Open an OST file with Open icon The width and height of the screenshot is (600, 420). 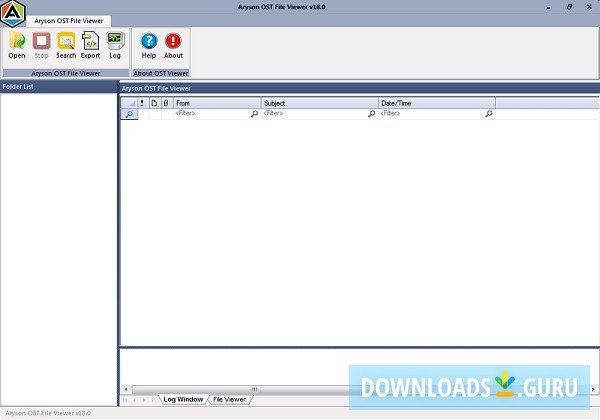(x=17, y=45)
